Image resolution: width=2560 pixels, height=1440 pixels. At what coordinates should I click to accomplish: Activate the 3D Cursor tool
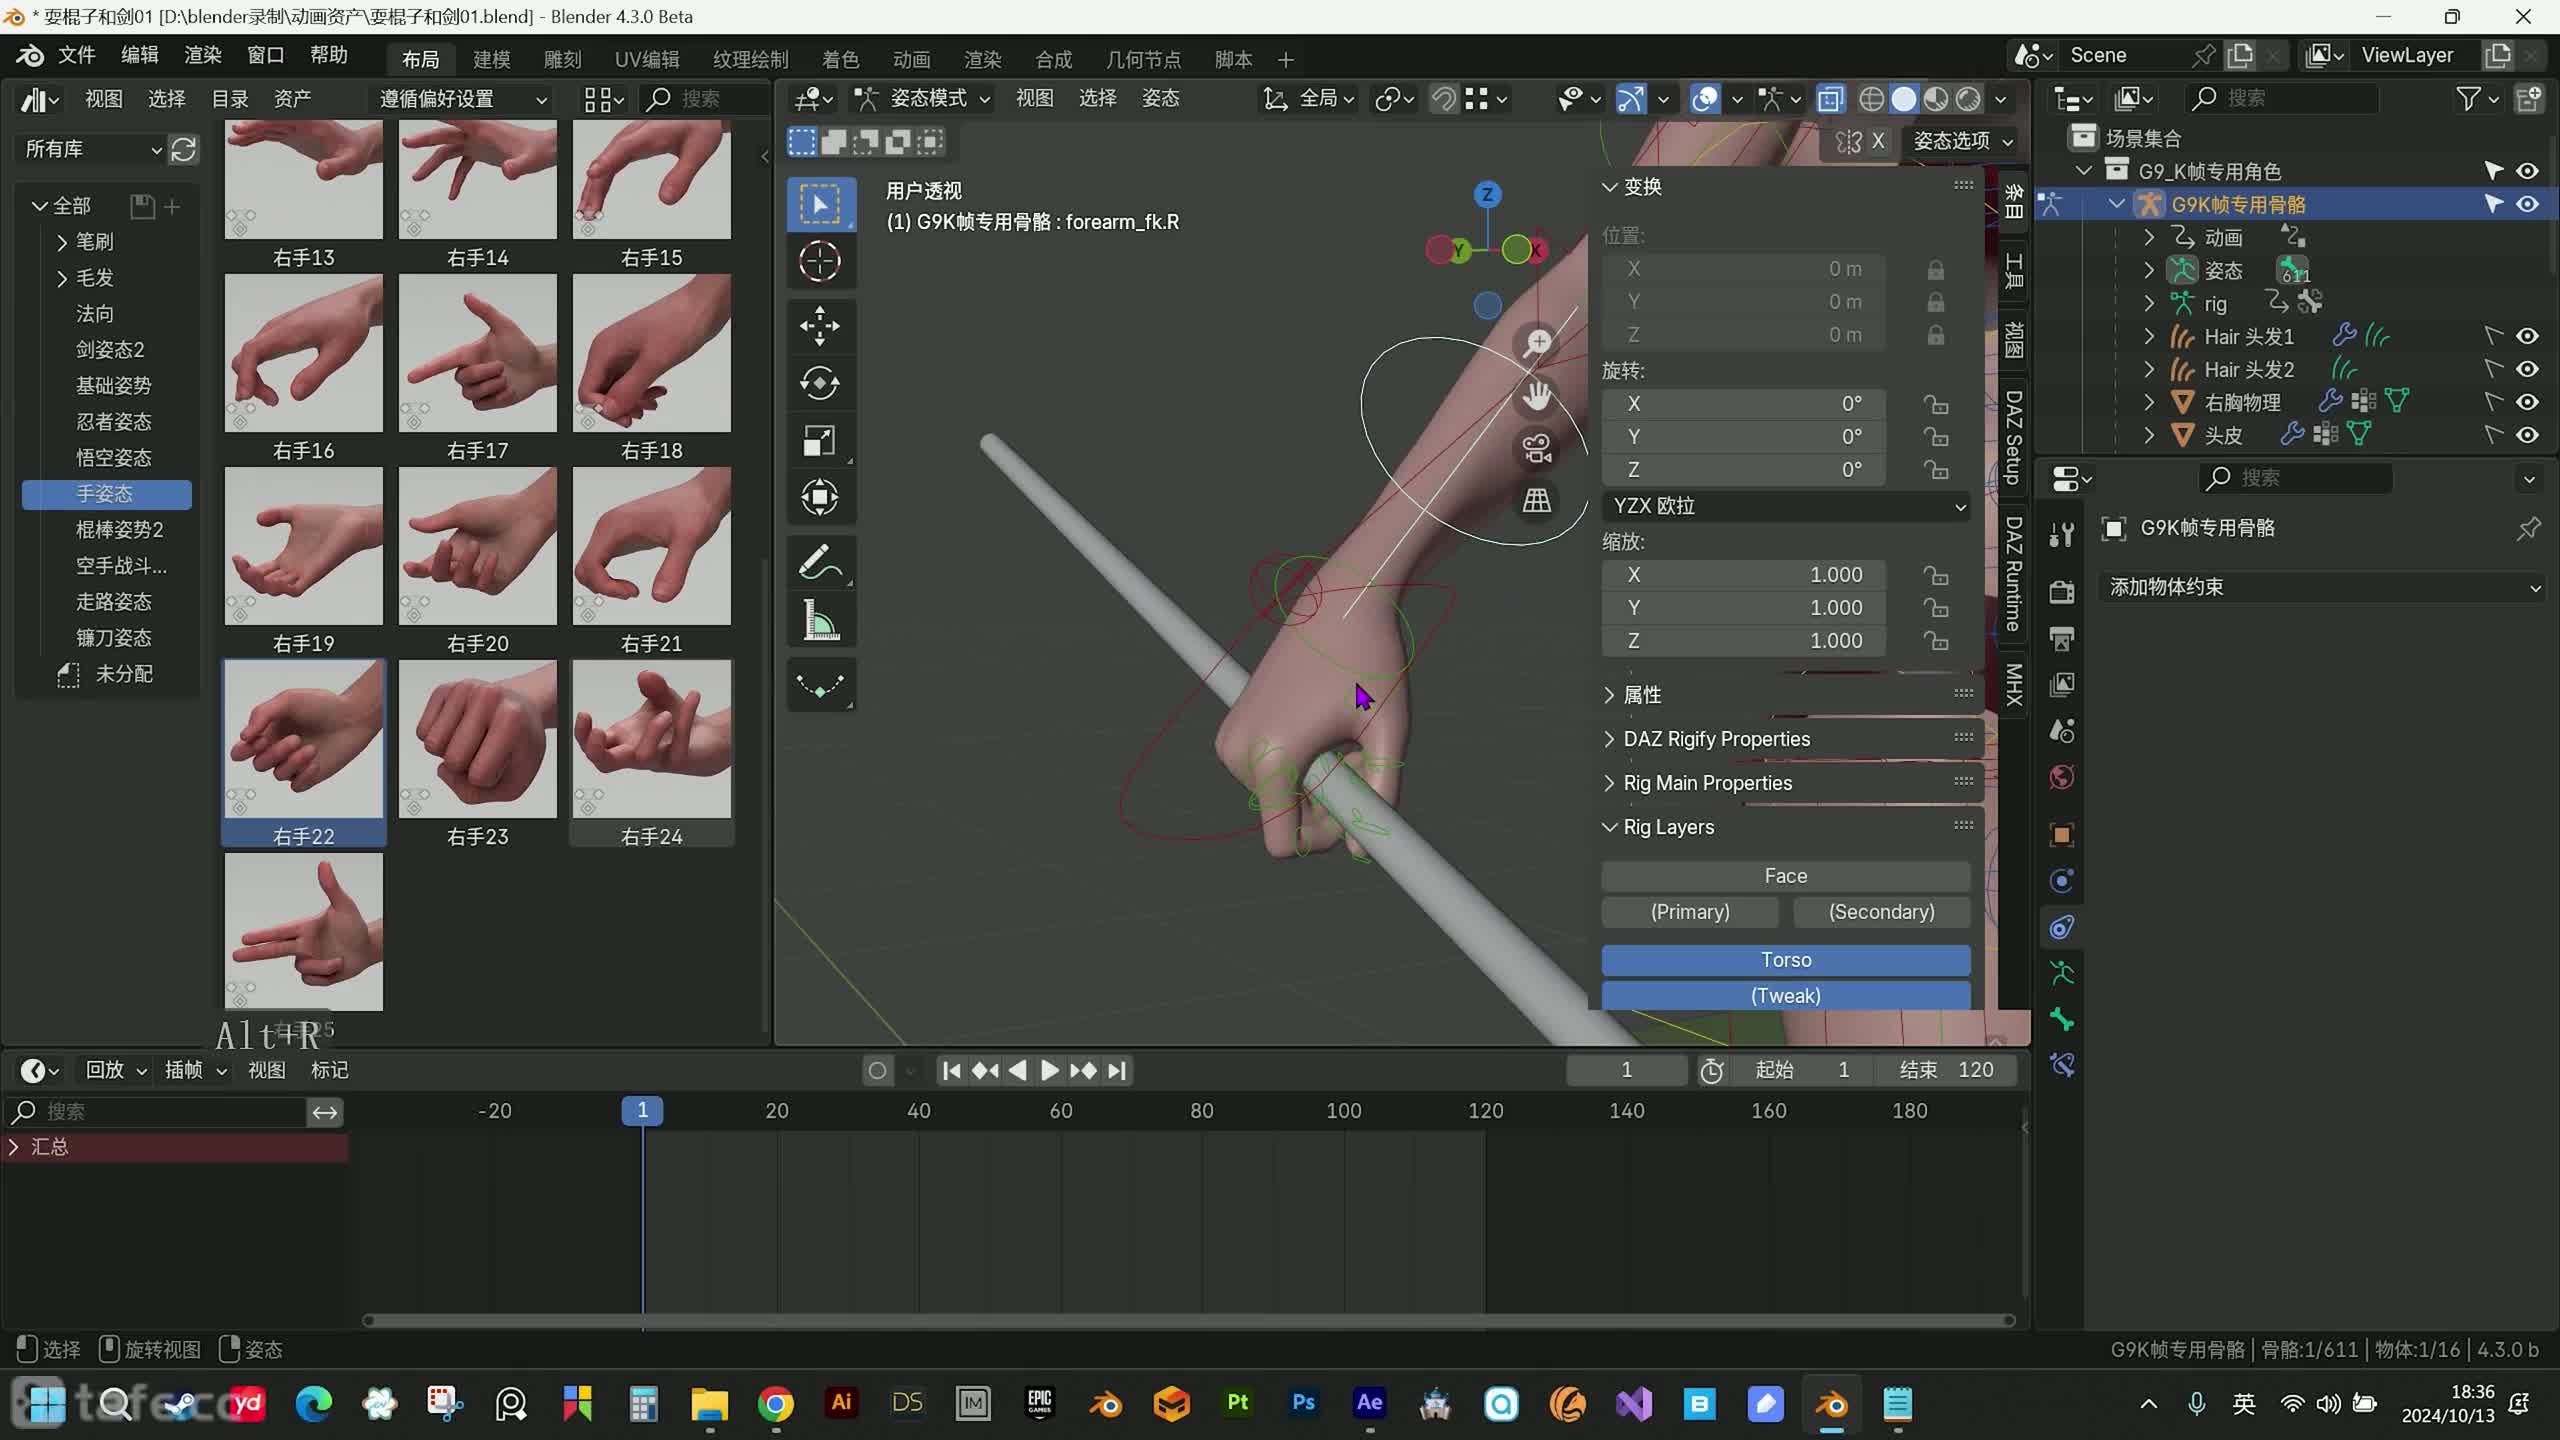[x=820, y=262]
